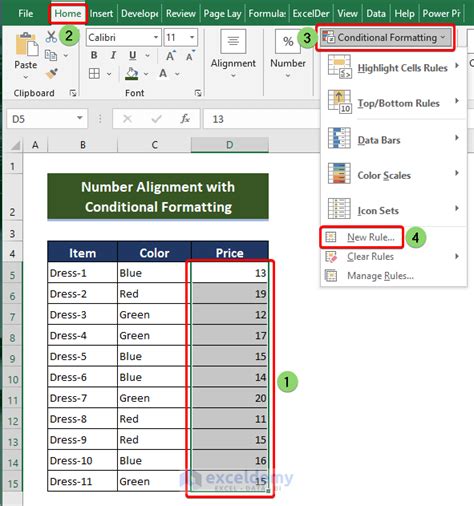Open Font dialog launcher
Viewport: 474px width, 506px height.
[198, 93]
